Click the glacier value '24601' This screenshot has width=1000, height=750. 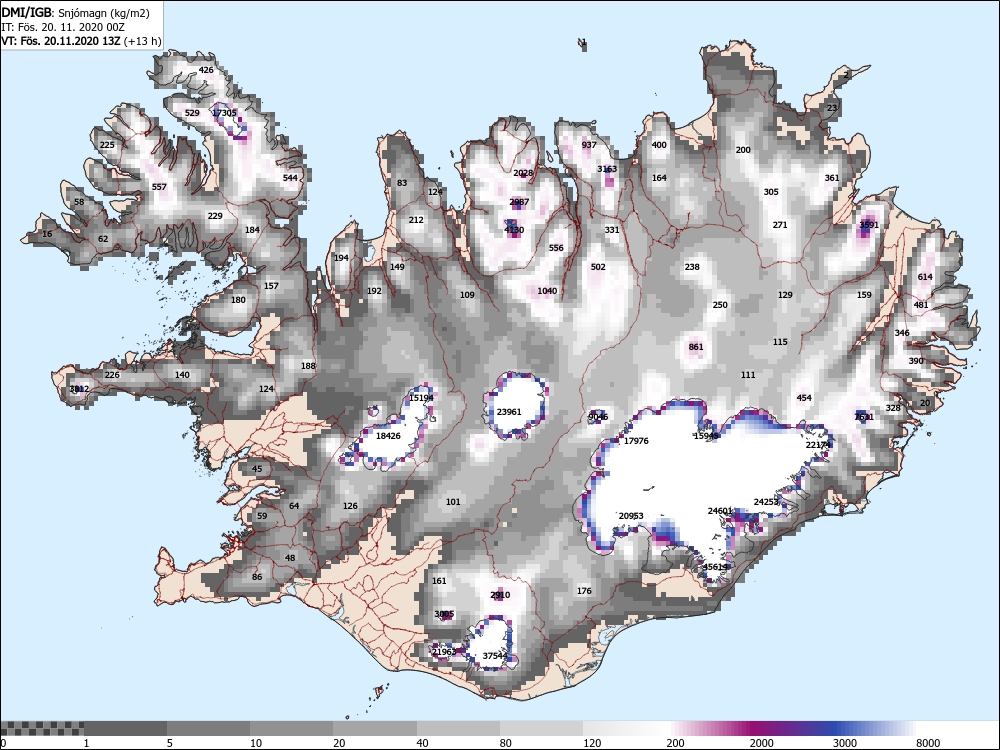[x=720, y=511]
